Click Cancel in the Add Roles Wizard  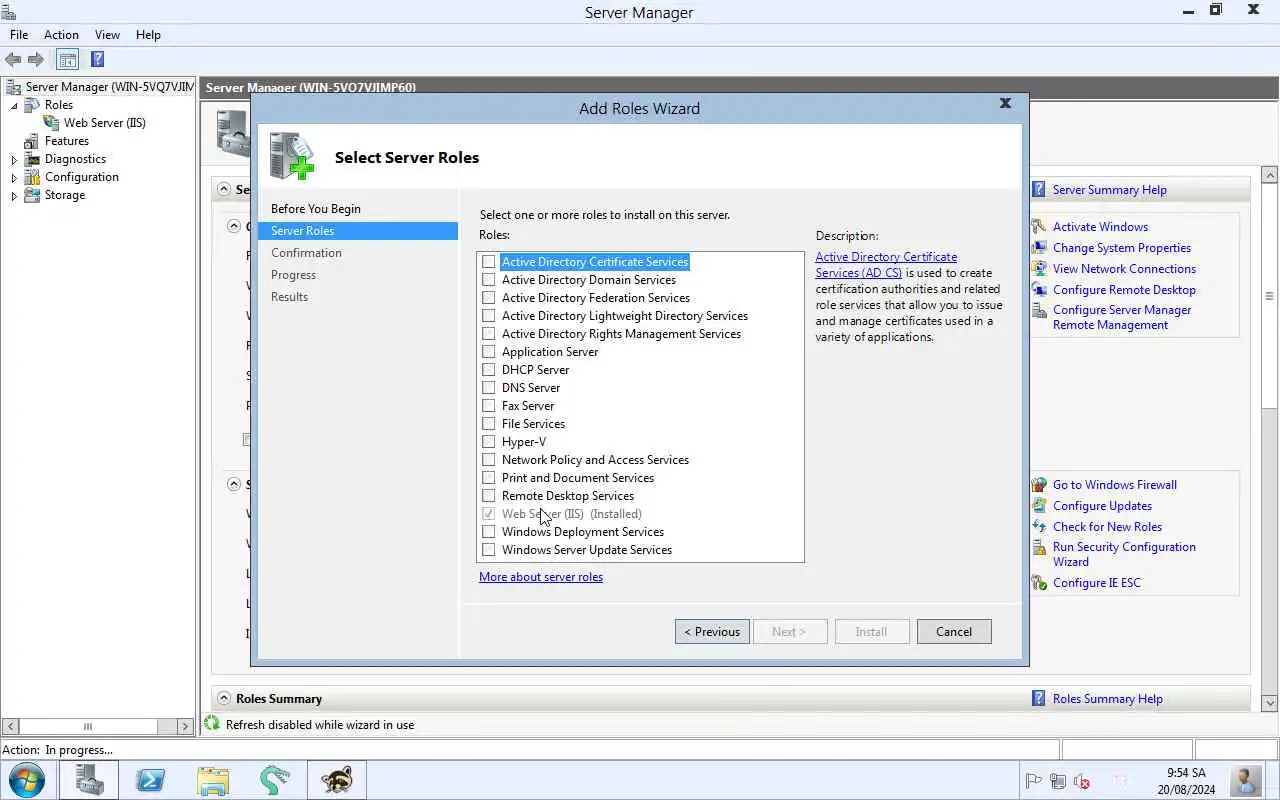954,632
